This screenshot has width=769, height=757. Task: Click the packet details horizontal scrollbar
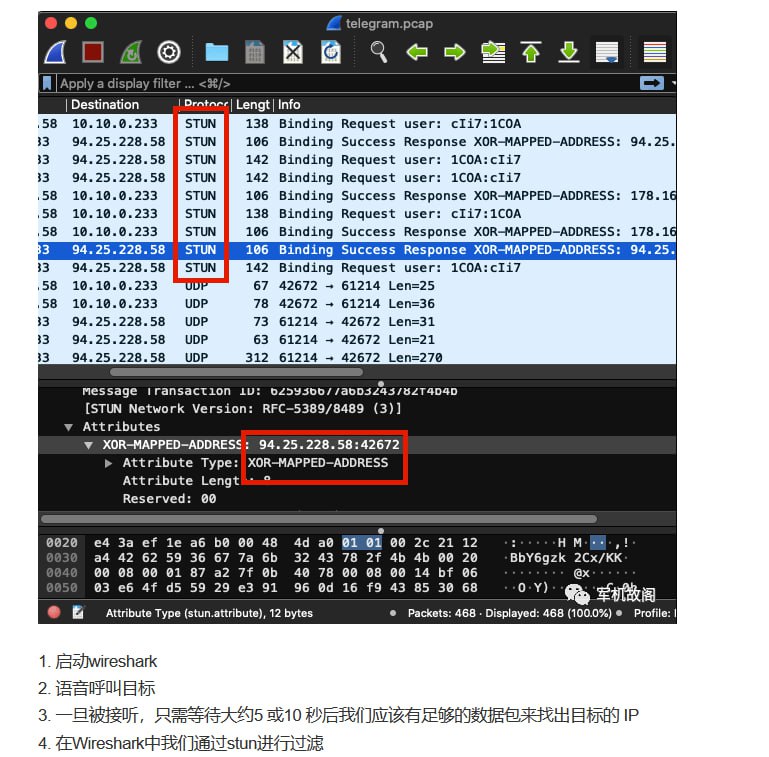319,519
